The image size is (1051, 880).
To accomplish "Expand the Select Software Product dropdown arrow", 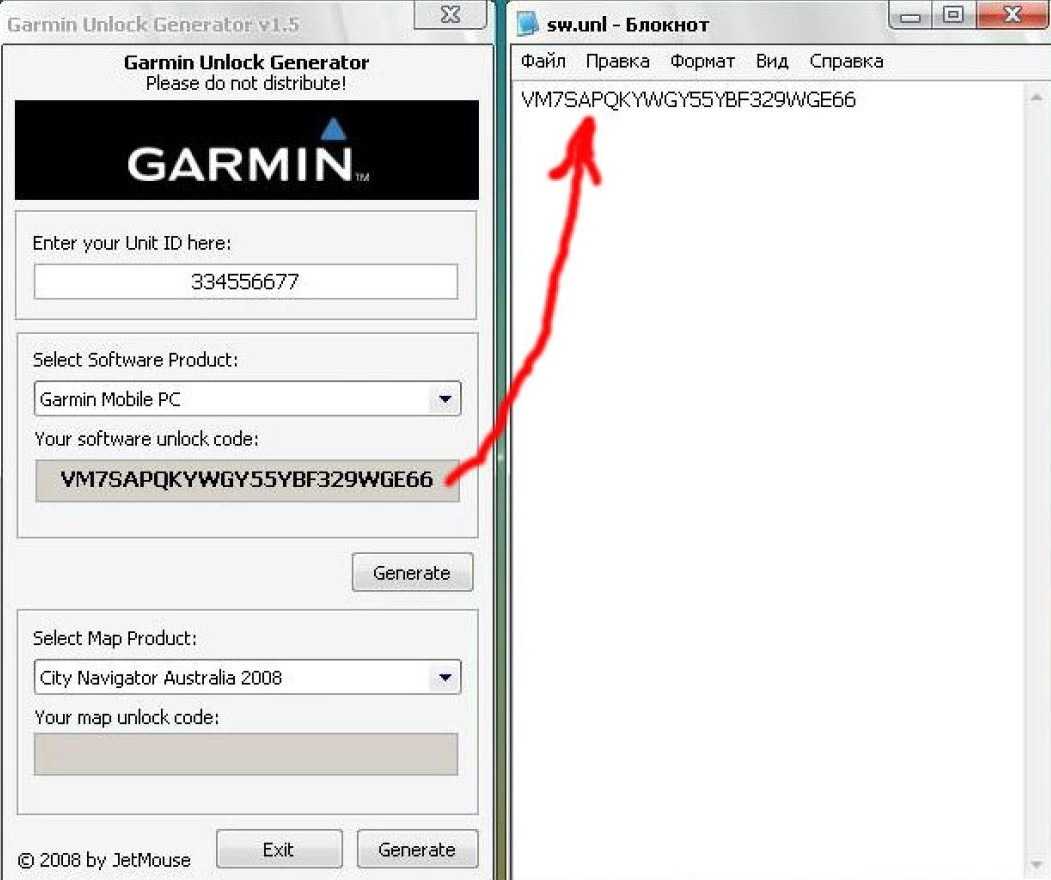I will (x=444, y=399).
